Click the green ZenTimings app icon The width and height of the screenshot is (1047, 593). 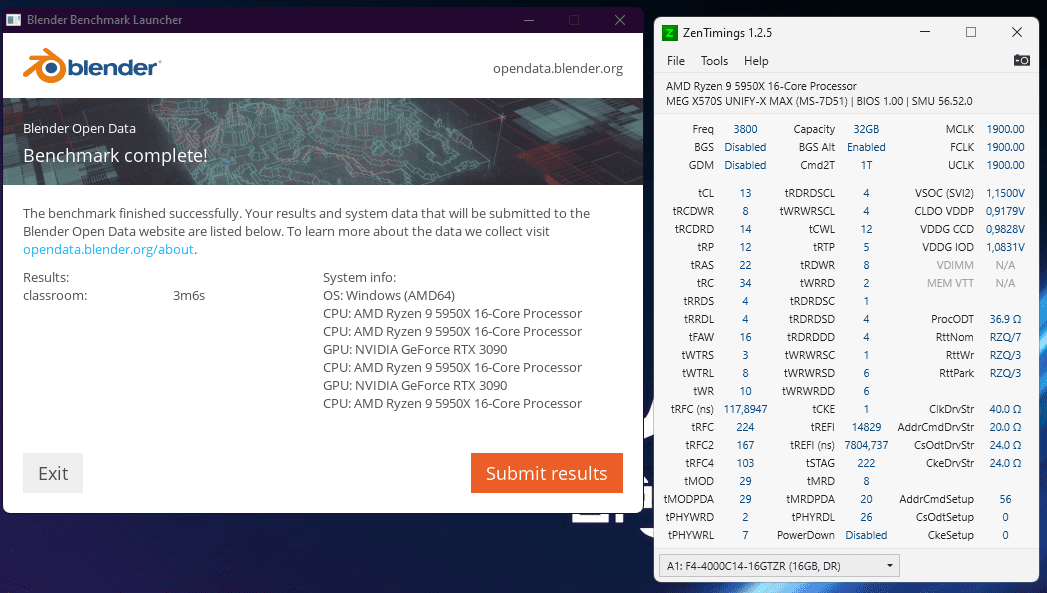[669, 33]
